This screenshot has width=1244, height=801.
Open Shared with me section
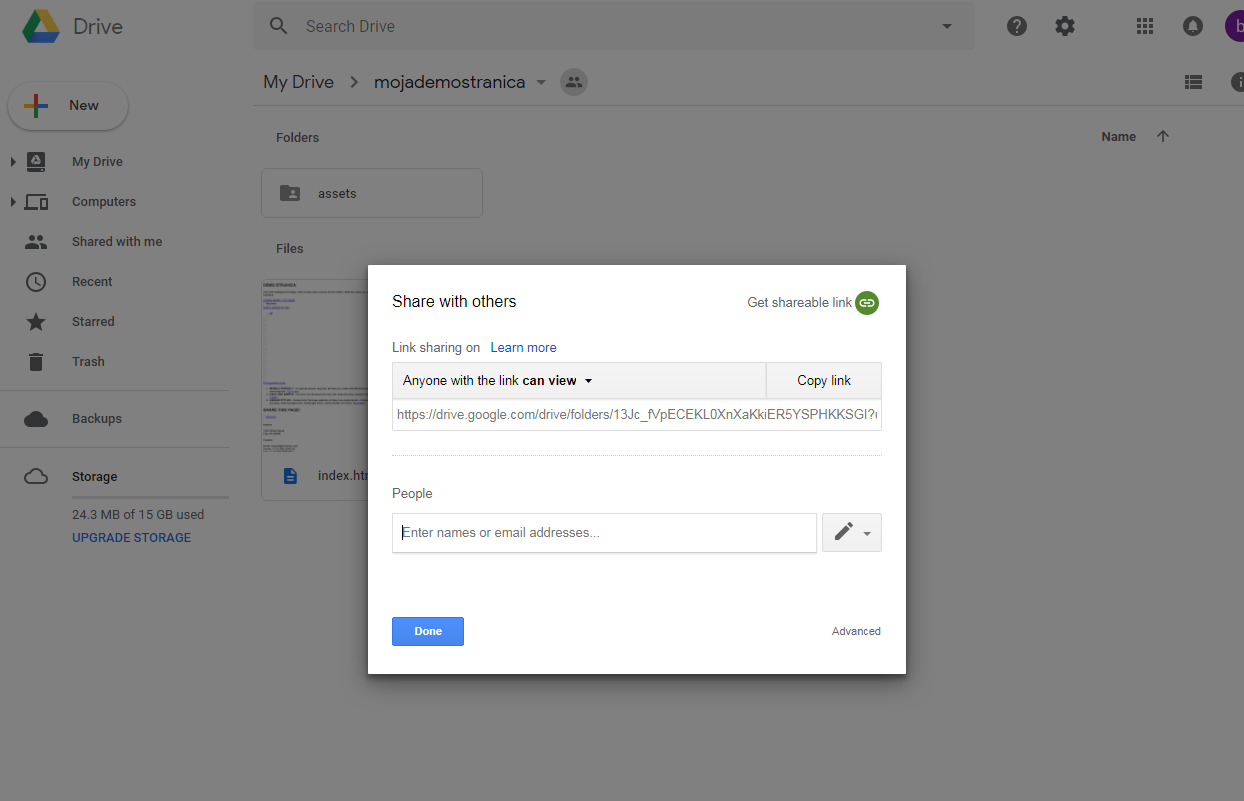click(116, 242)
